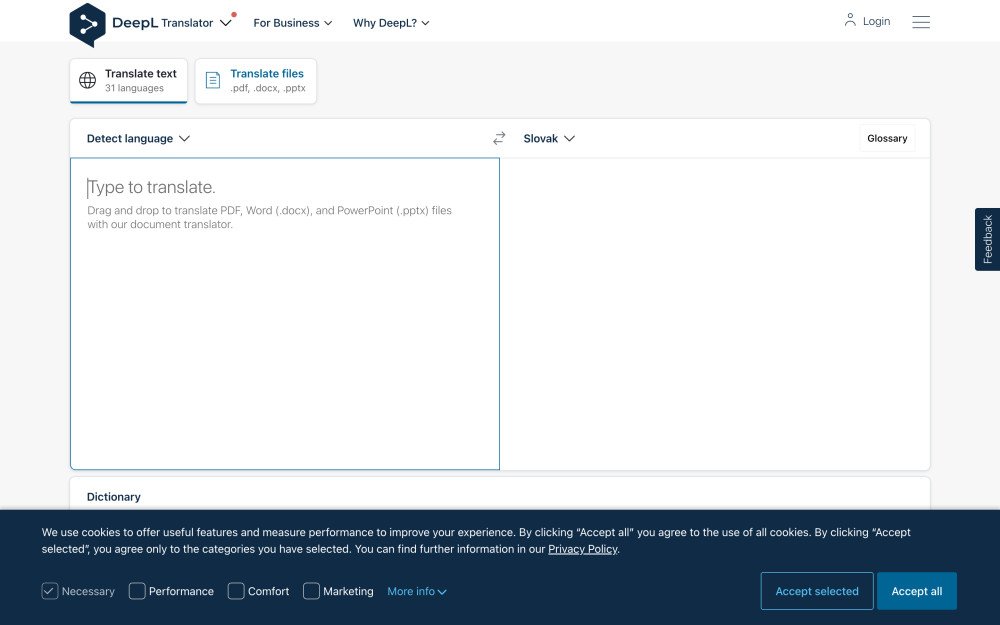The image size is (1000, 625).
Task: Click the globe icon for Translate text
Action: pos(88,81)
